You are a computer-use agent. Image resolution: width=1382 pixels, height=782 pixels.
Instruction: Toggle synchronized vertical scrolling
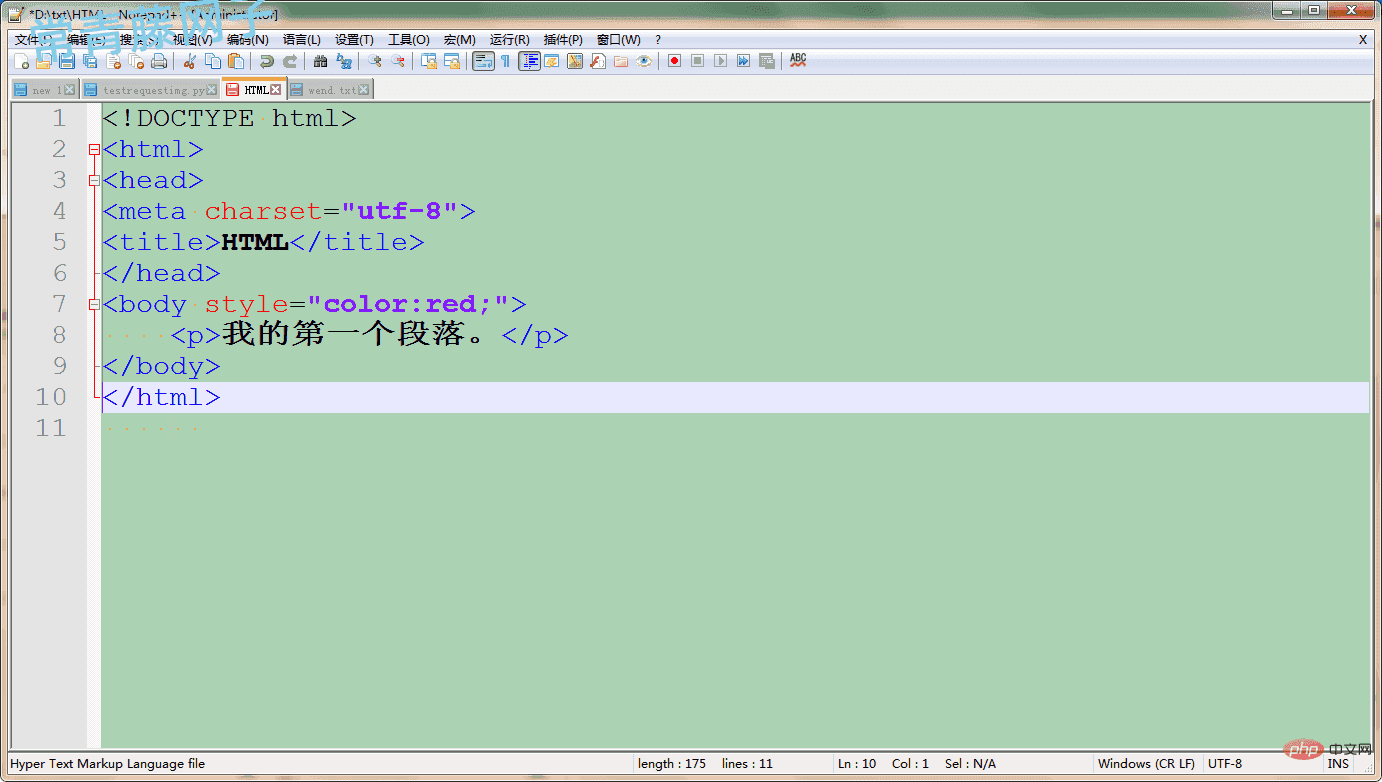point(428,61)
